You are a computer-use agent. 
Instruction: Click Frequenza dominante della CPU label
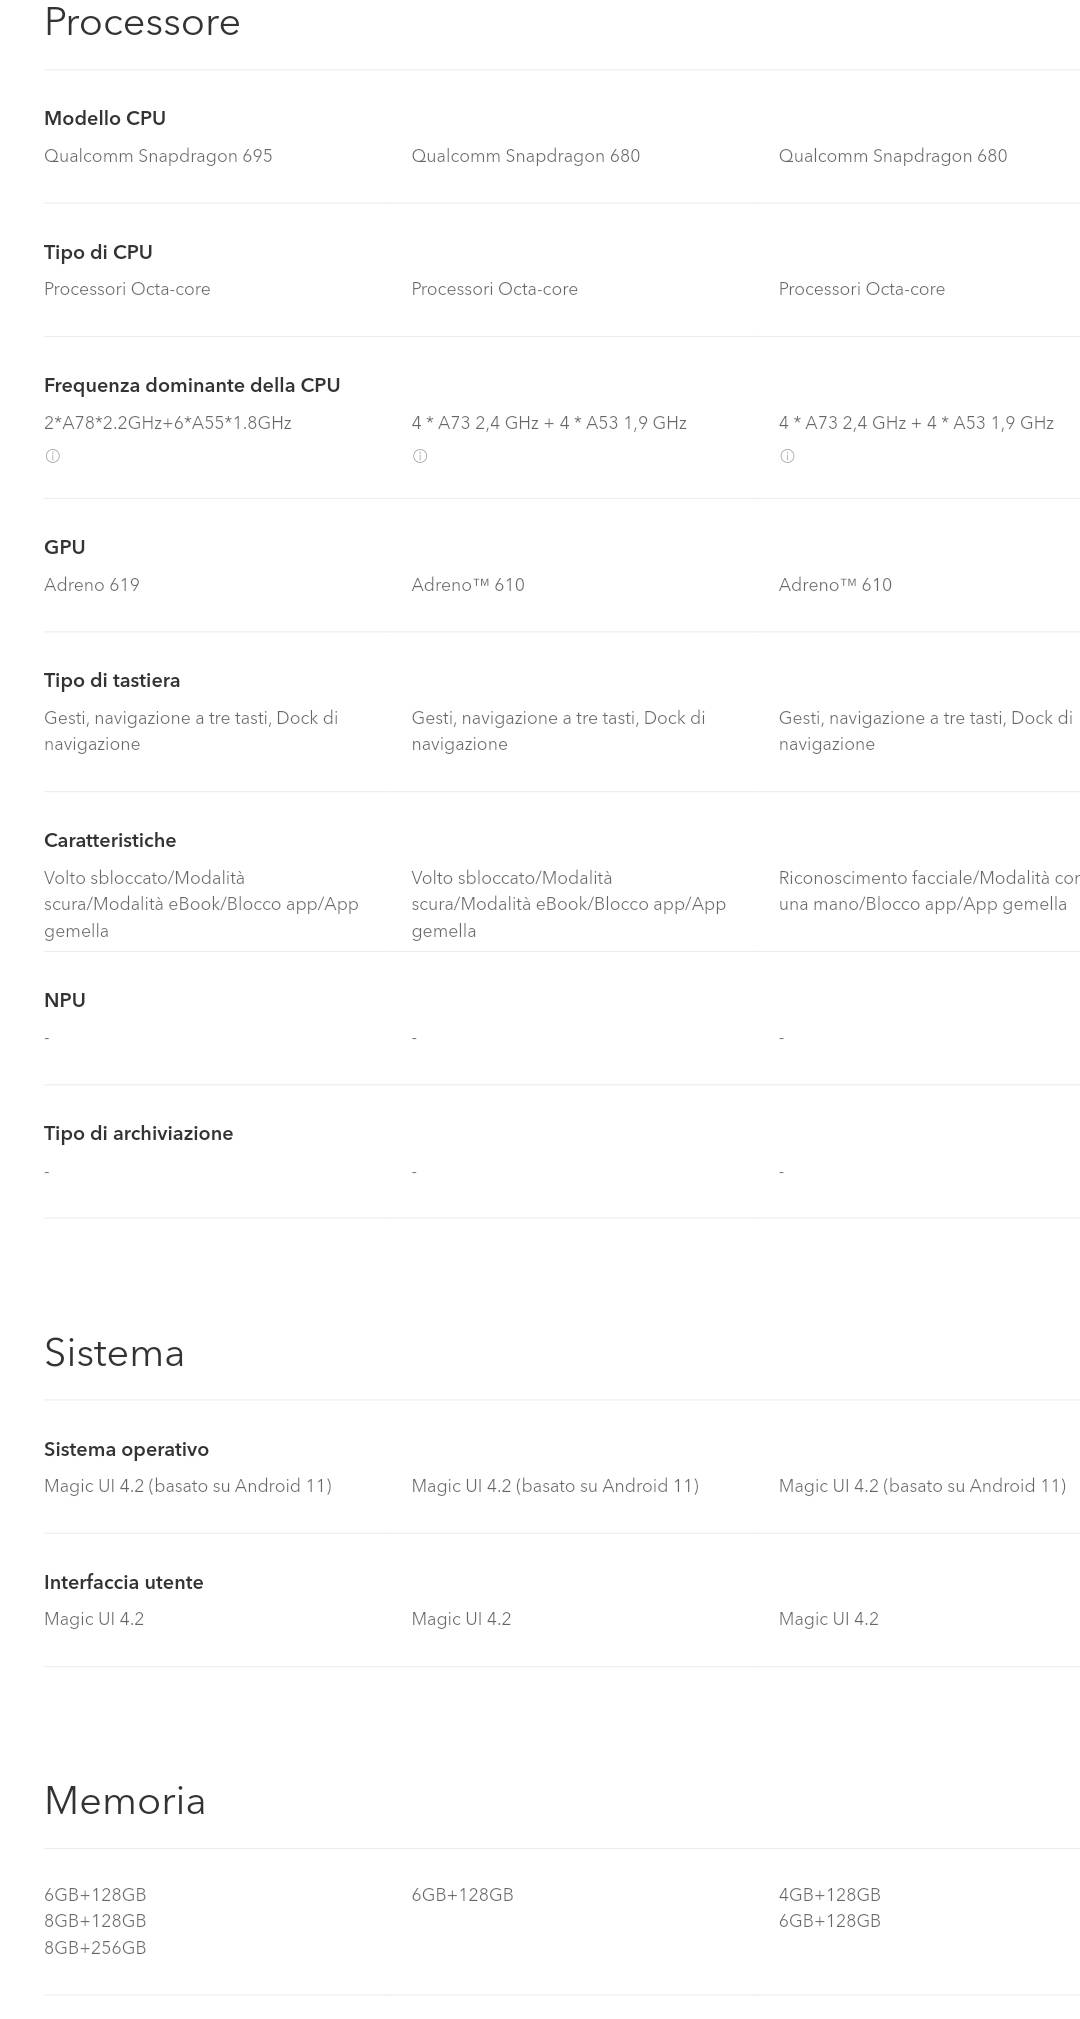point(192,385)
